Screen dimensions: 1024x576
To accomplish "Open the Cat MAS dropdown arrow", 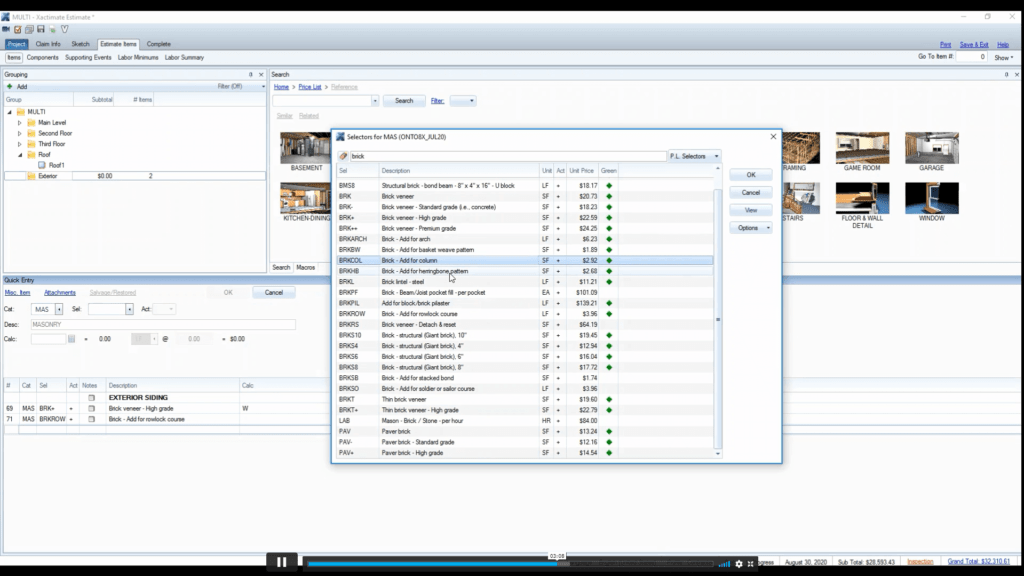I will (x=59, y=310).
